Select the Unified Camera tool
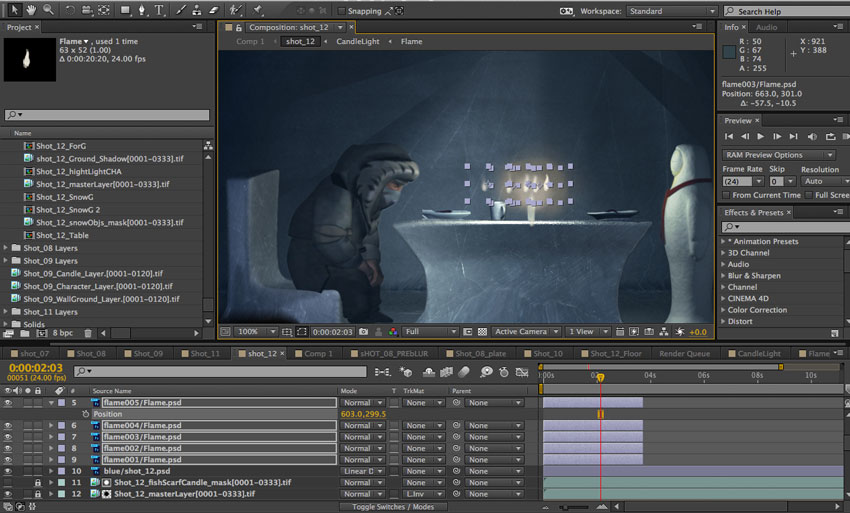This screenshot has height=513, width=850. 87,10
